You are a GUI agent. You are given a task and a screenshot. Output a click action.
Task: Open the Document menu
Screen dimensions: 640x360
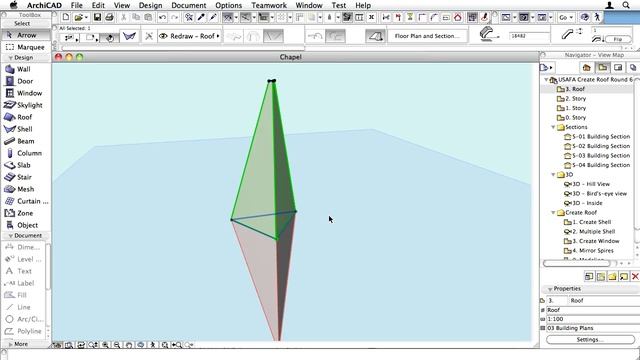point(189,5)
